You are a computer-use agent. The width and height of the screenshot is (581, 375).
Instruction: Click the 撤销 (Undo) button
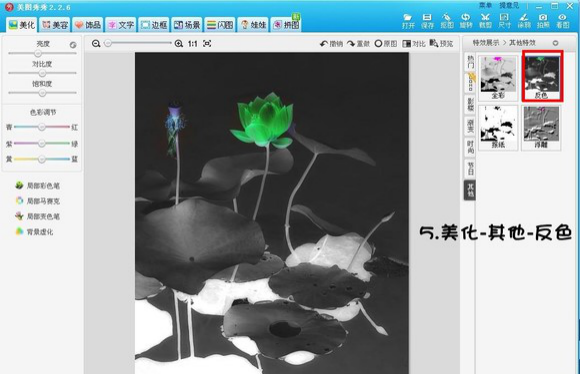coord(331,44)
